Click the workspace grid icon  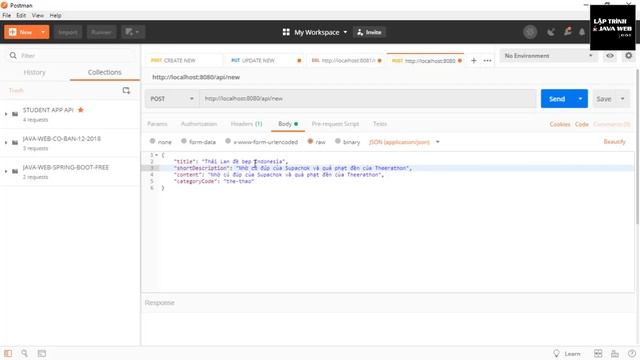[286, 32]
